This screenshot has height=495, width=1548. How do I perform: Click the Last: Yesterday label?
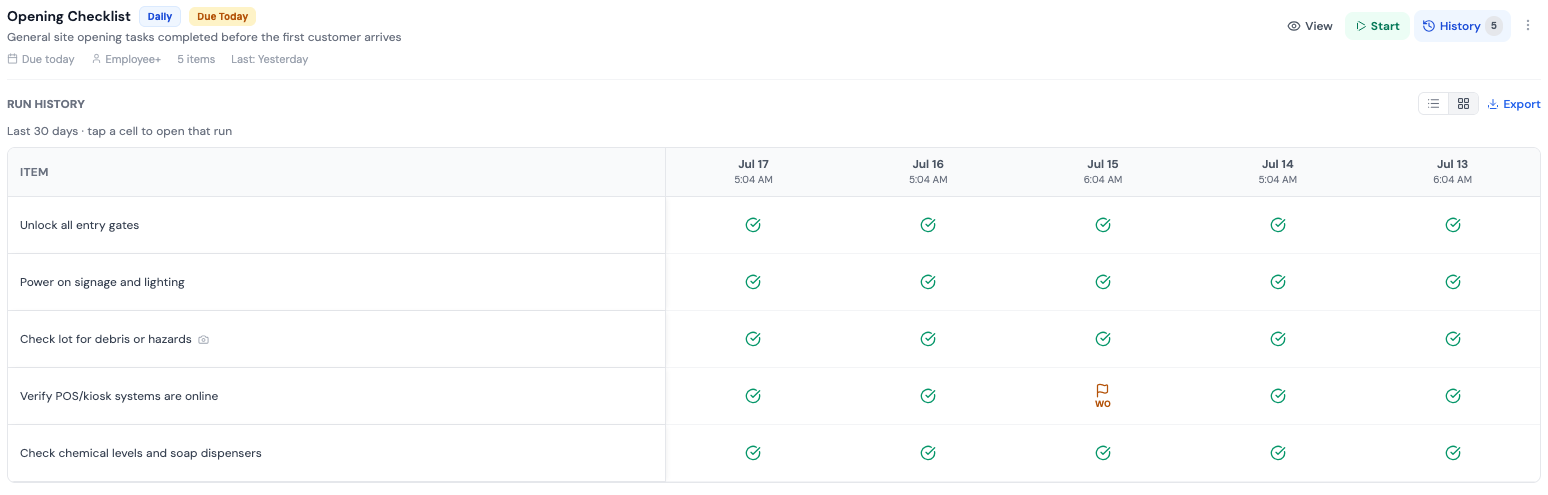coord(269,59)
